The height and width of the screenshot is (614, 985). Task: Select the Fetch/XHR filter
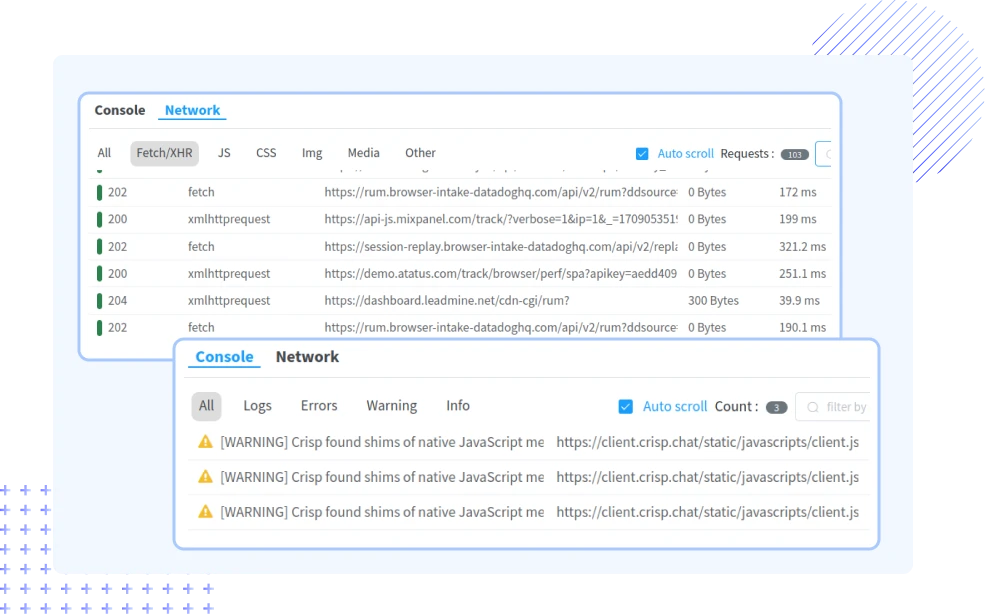(165, 153)
